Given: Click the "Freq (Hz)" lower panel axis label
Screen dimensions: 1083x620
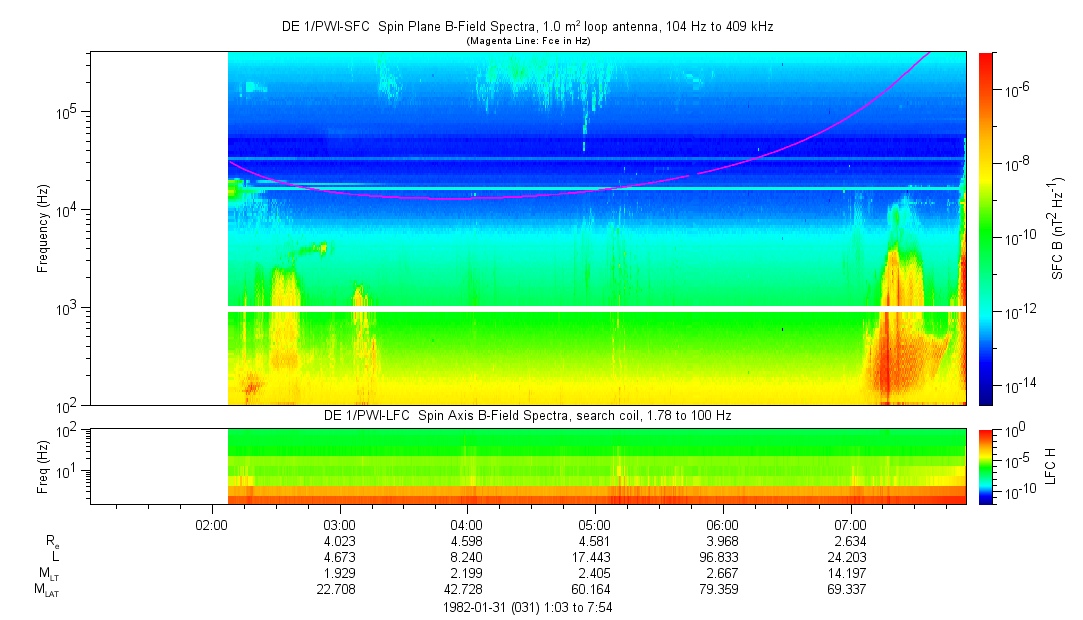Looking at the screenshot, I should click(x=43, y=465).
